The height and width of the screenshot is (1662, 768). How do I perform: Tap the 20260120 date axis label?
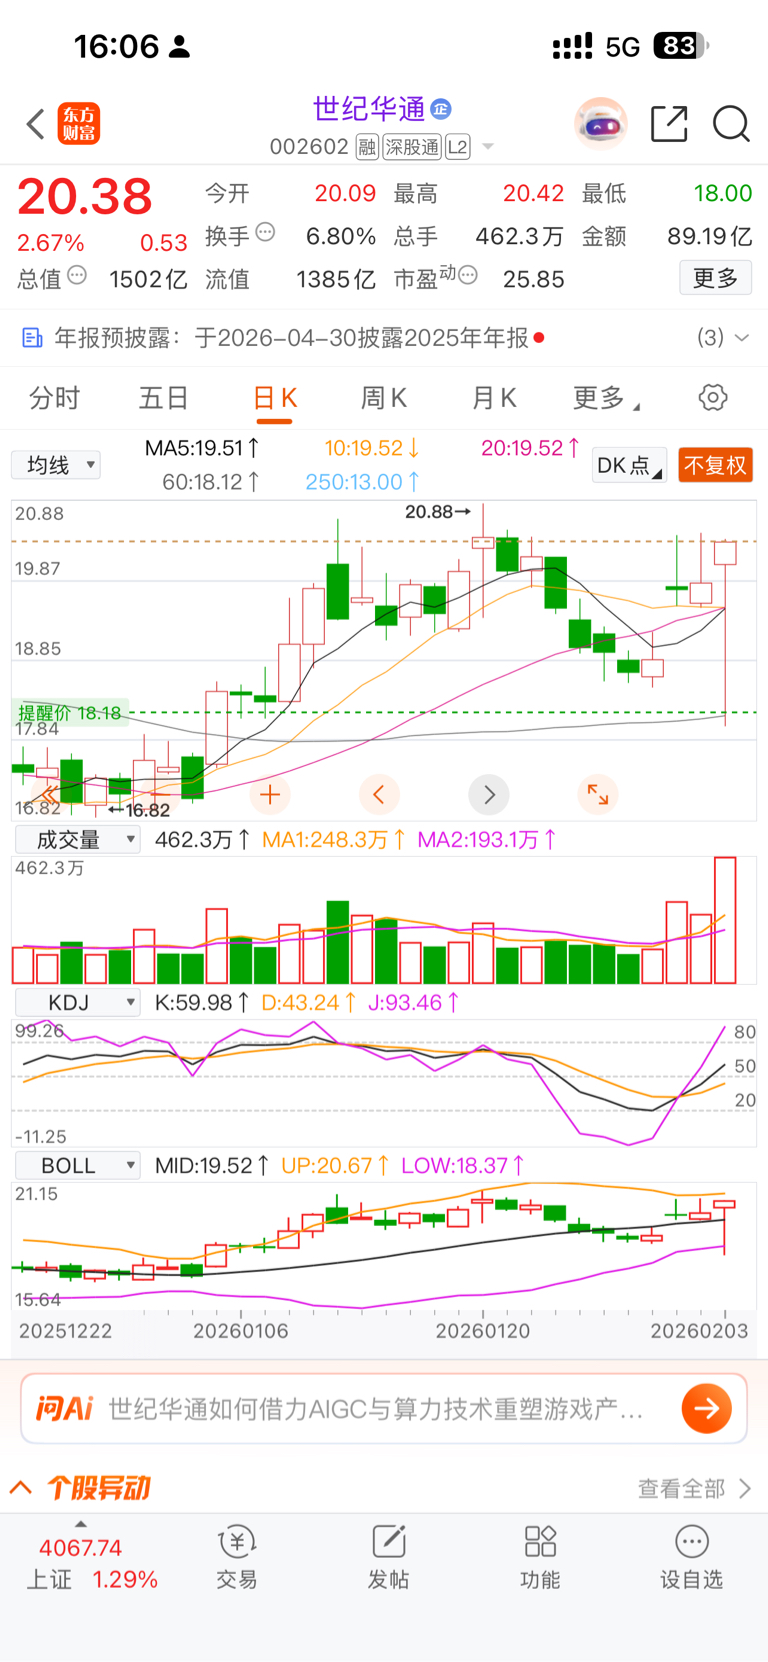(x=482, y=1331)
